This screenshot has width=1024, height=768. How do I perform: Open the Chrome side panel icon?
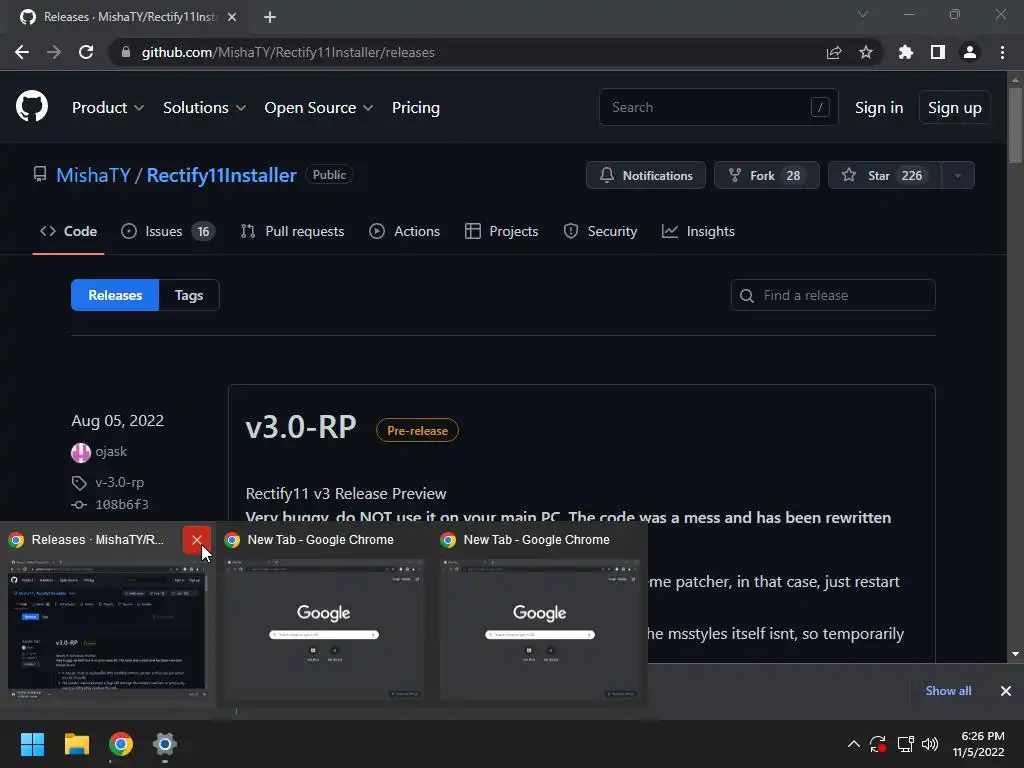pos(938,52)
